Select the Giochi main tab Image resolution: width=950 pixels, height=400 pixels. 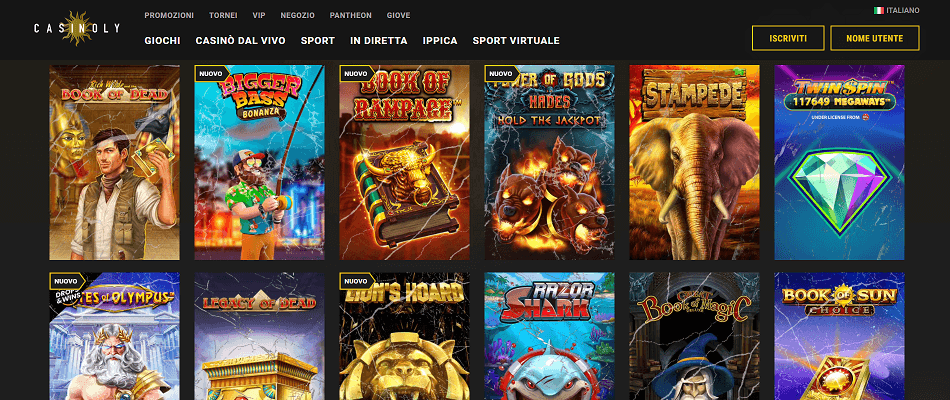click(x=162, y=41)
